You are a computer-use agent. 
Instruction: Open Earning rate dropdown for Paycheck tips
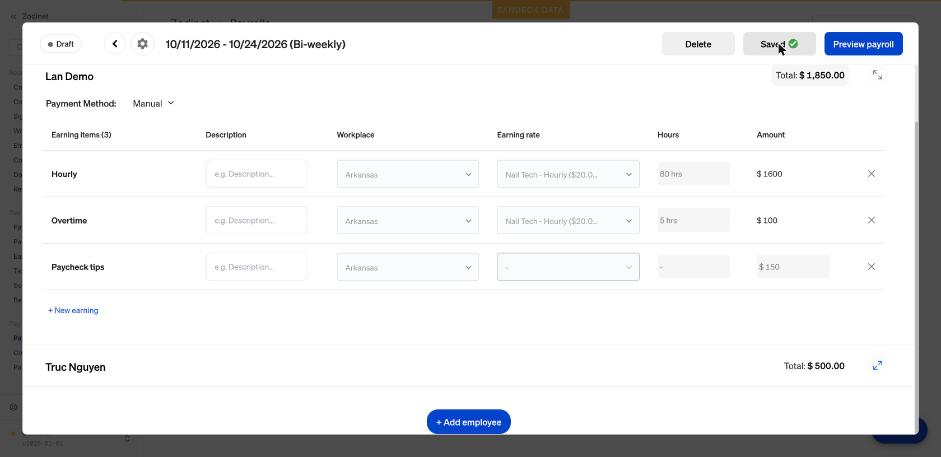[568, 267]
